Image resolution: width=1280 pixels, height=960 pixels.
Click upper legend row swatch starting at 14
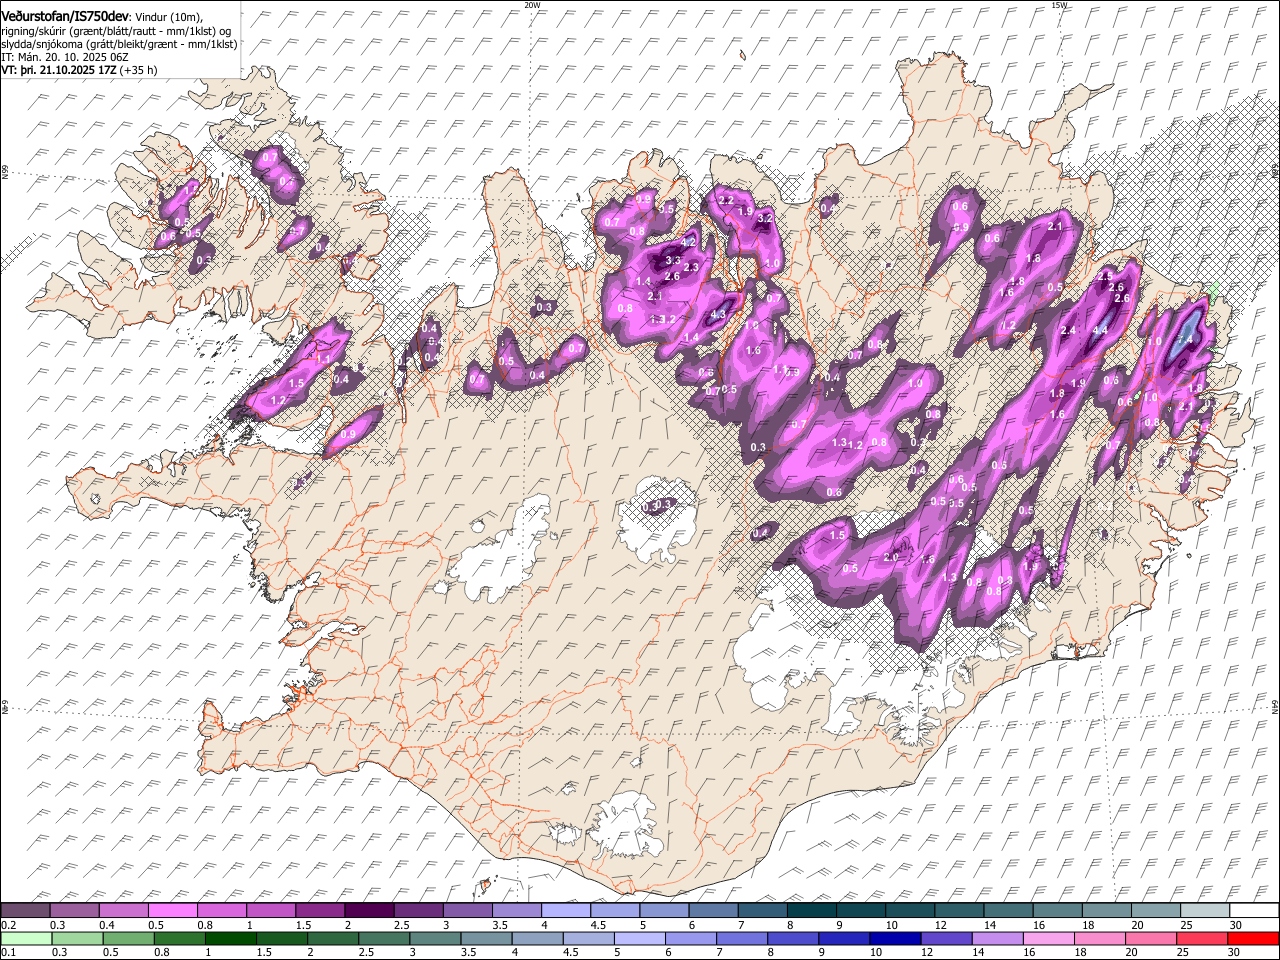[x=1008, y=911]
